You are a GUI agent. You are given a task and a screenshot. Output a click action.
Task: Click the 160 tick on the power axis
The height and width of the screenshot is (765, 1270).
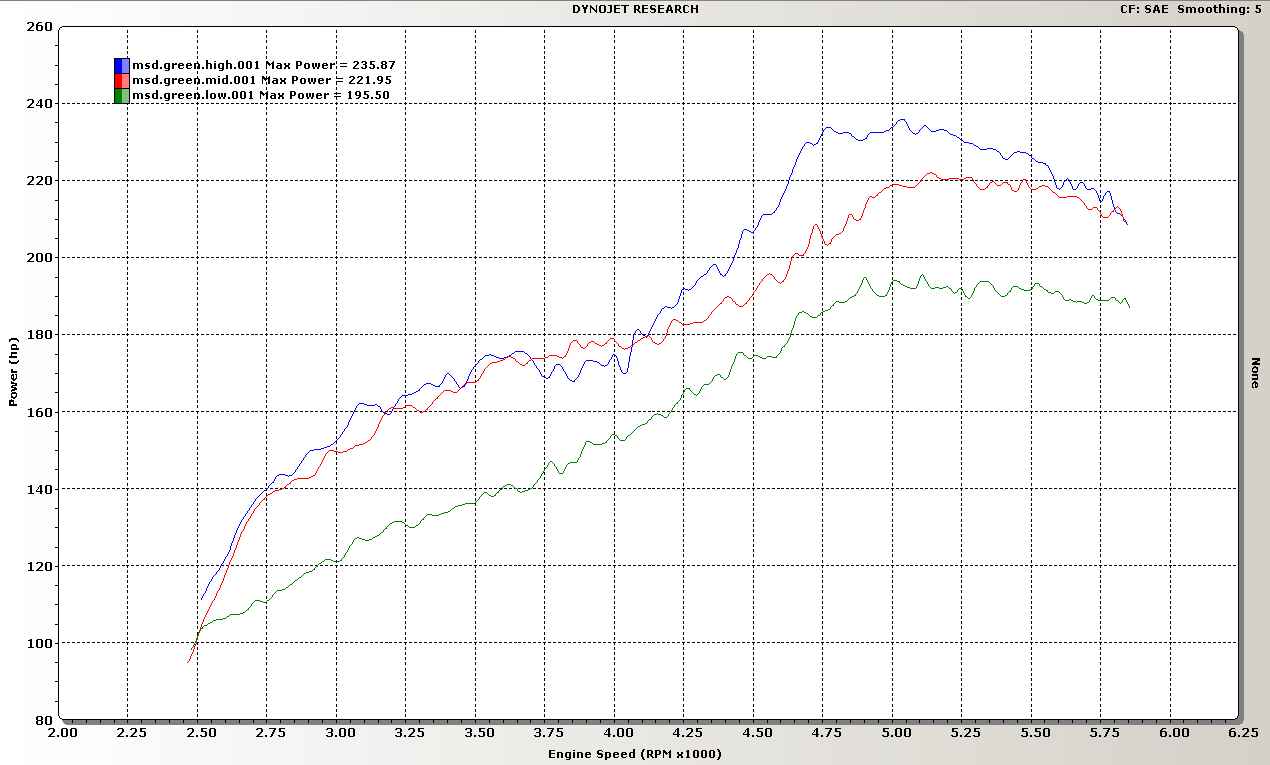coord(40,412)
